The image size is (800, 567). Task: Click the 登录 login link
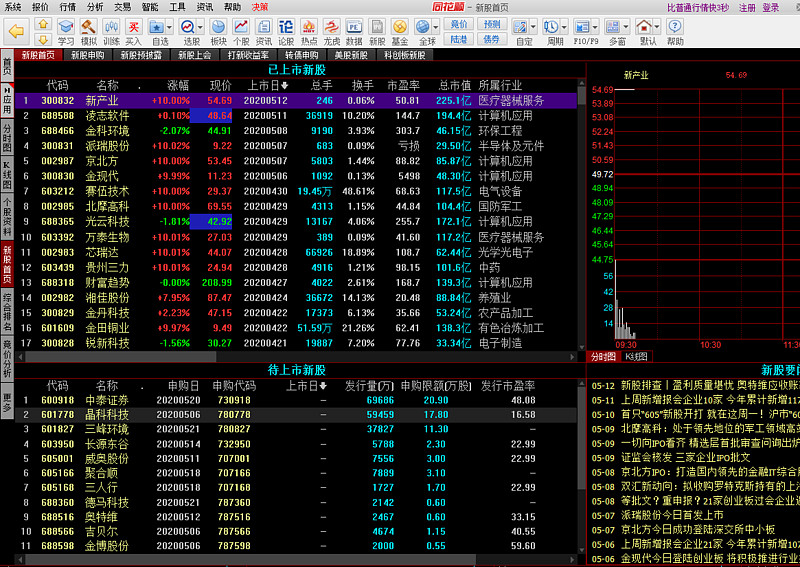tap(770, 8)
